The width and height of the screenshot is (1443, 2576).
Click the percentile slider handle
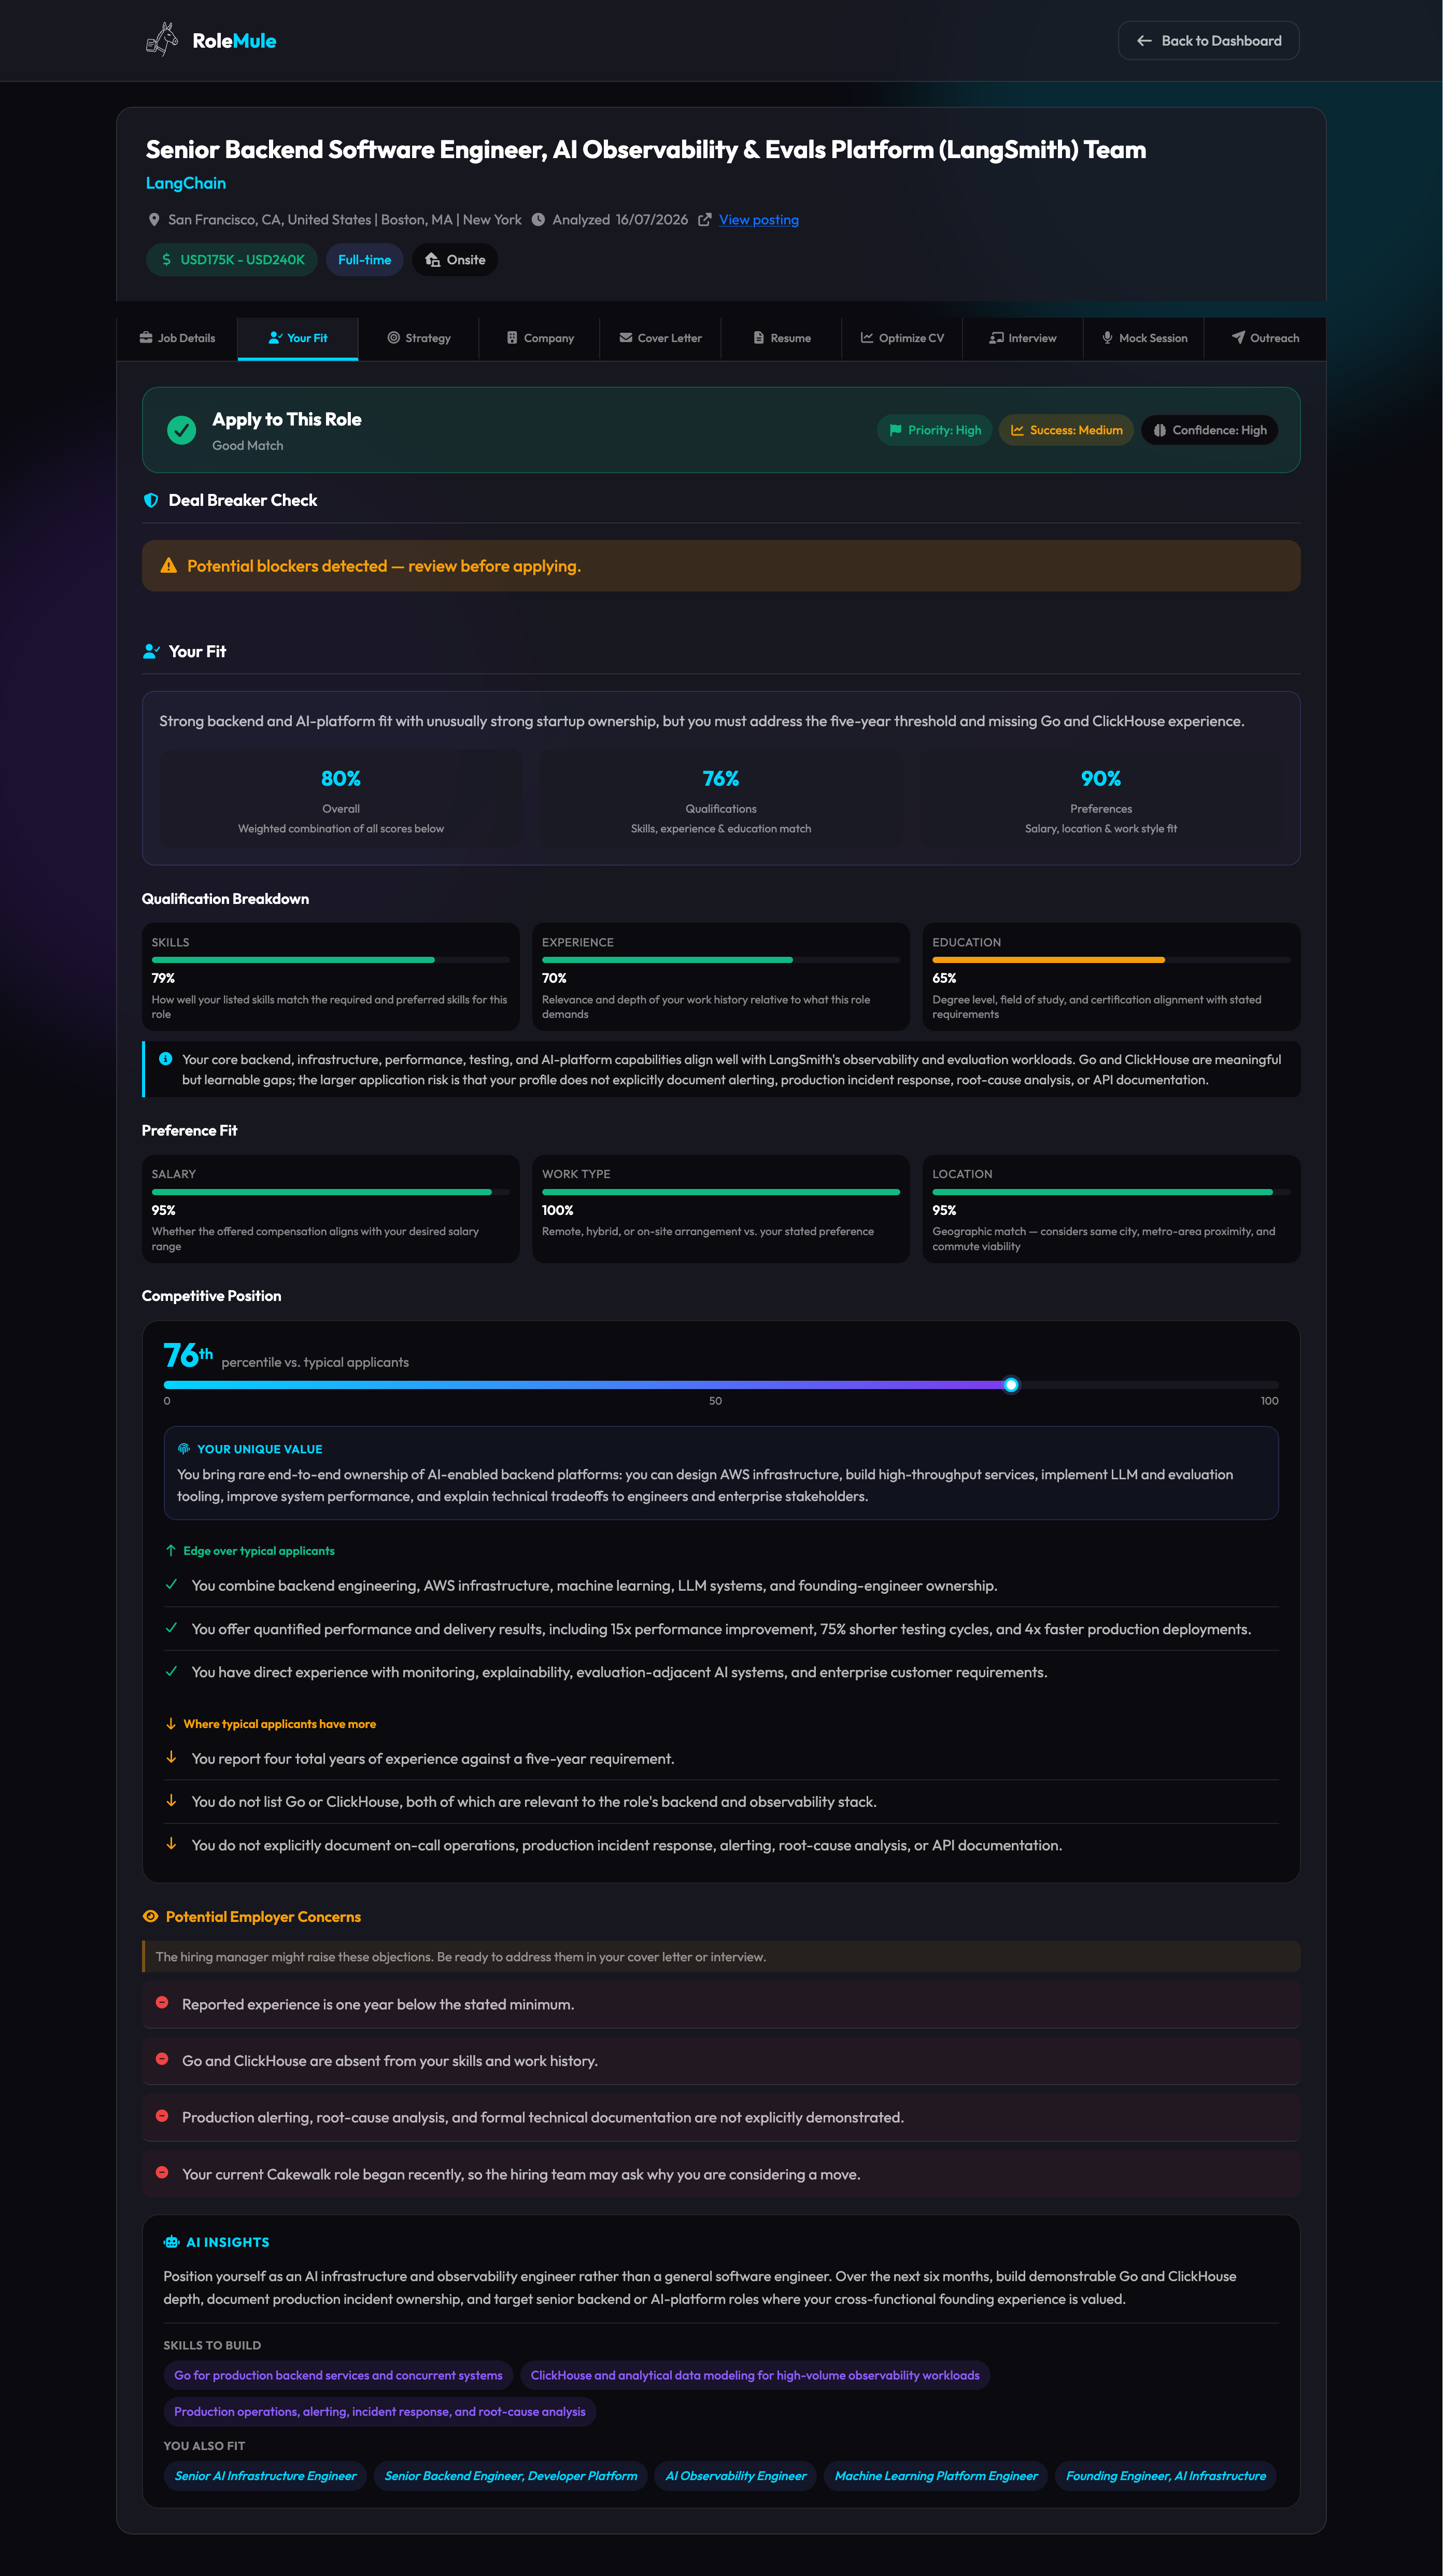point(1011,1385)
